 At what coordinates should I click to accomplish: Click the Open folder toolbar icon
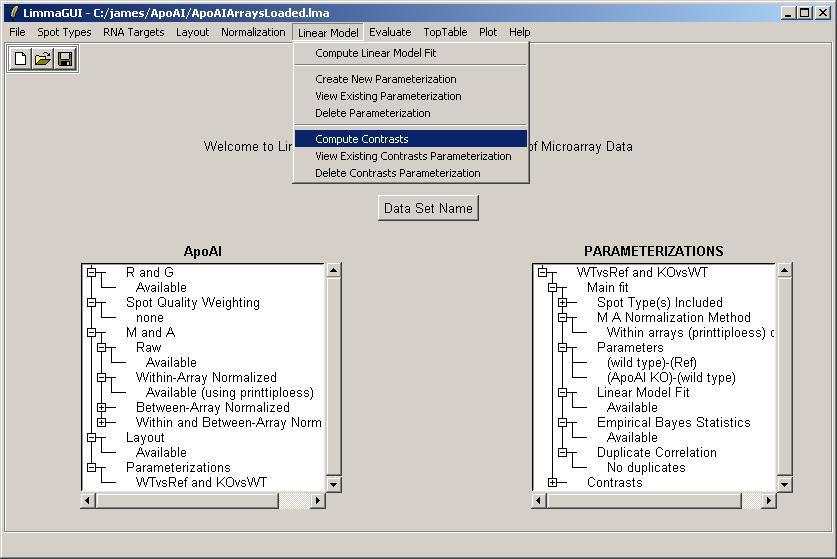pos(43,59)
